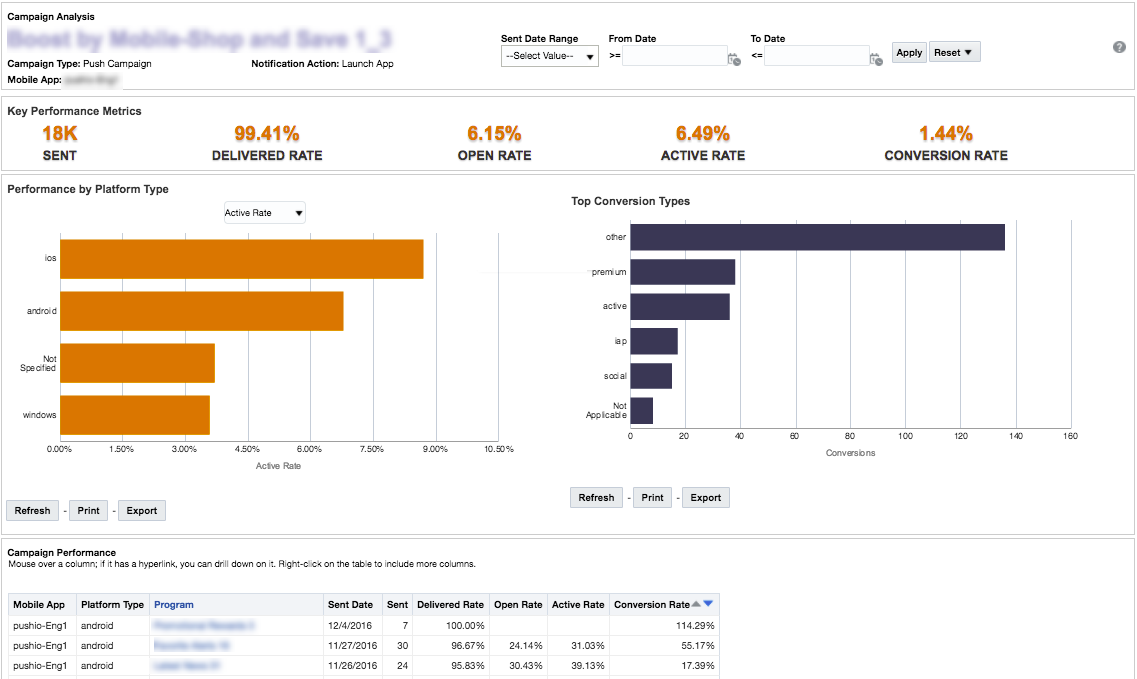Sort Conversion Rate ascending with up arrow
The width and height of the screenshot is (1137, 679).
pos(697,603)
